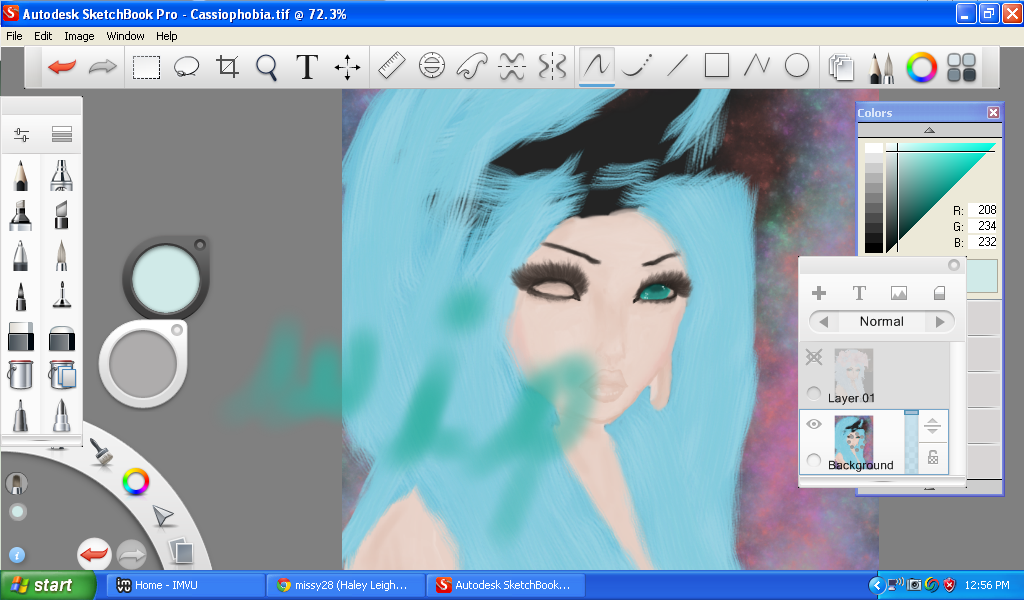1024x600 pixels.
Task: Show the Background layer eye toggle
Action: pyautogui.click(x=814, y=424)
